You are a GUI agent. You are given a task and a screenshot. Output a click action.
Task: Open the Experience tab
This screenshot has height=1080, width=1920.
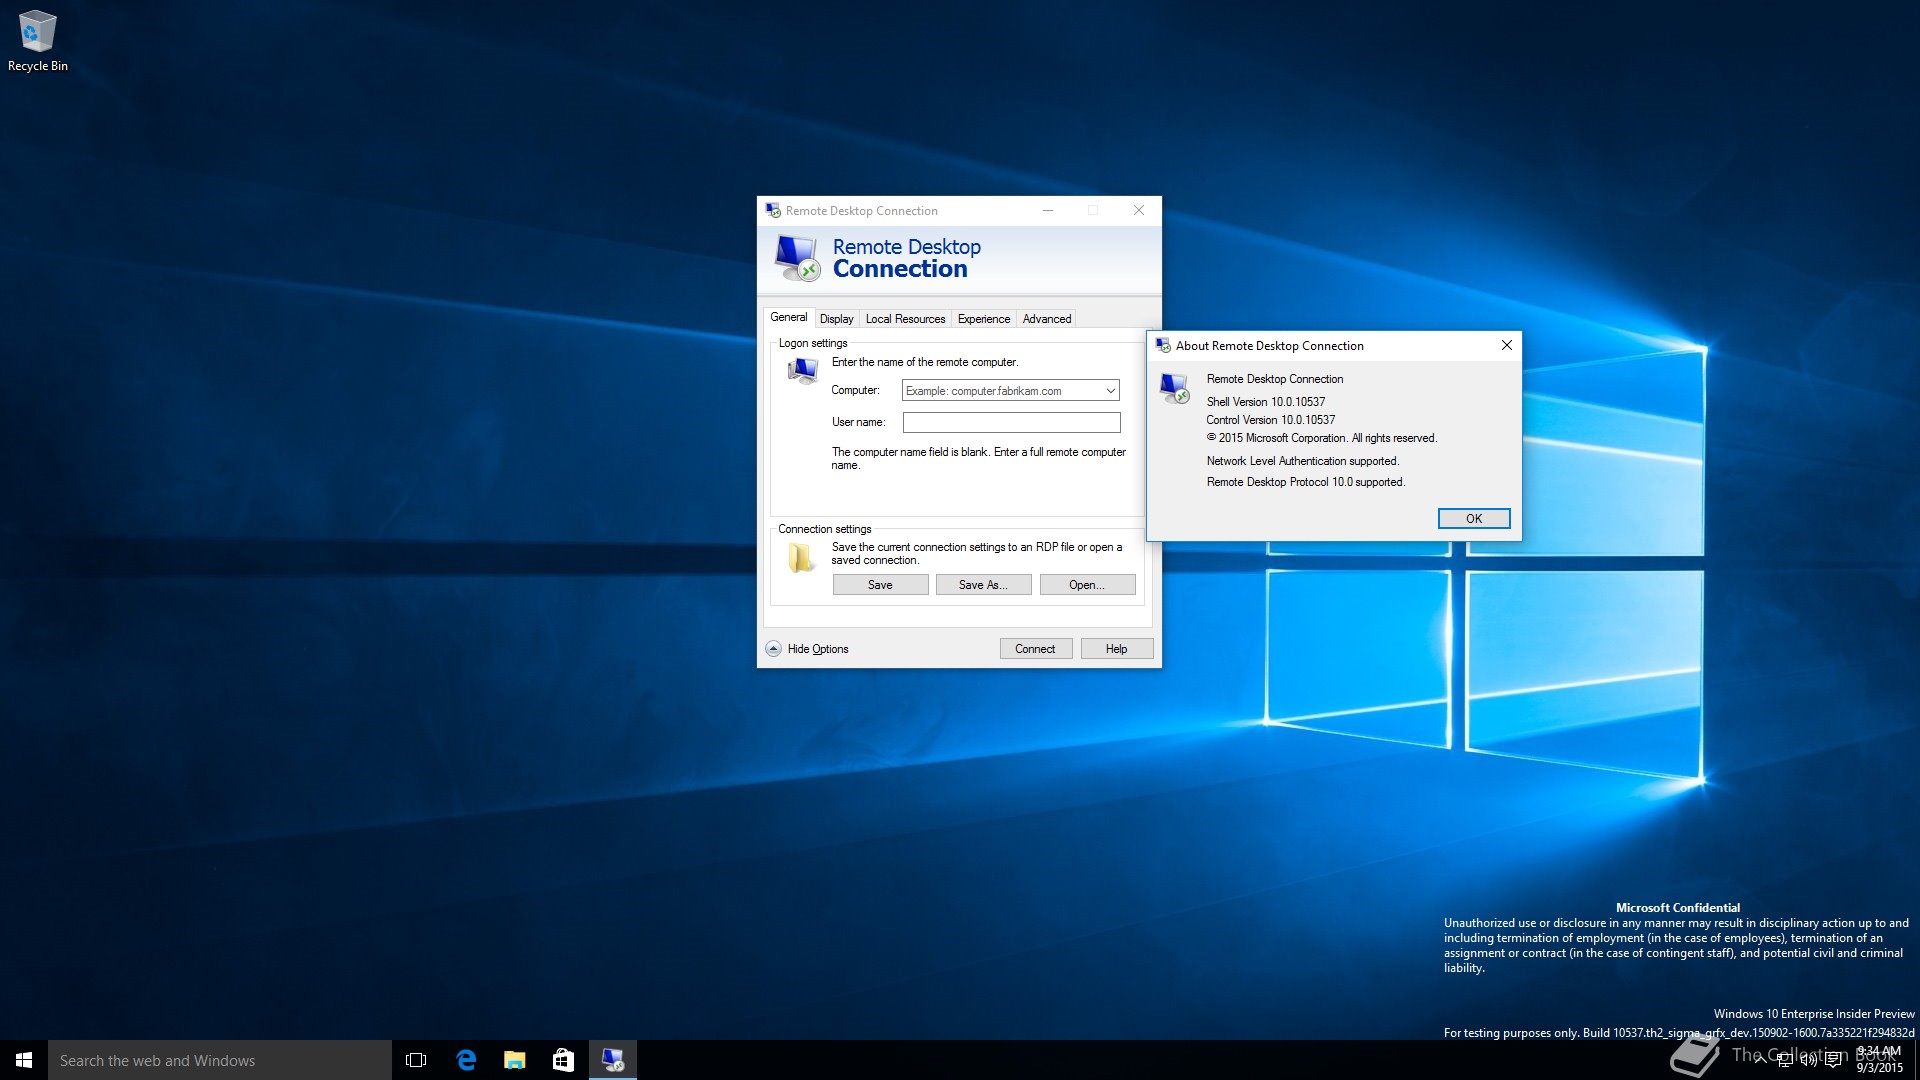coord(983,319)
